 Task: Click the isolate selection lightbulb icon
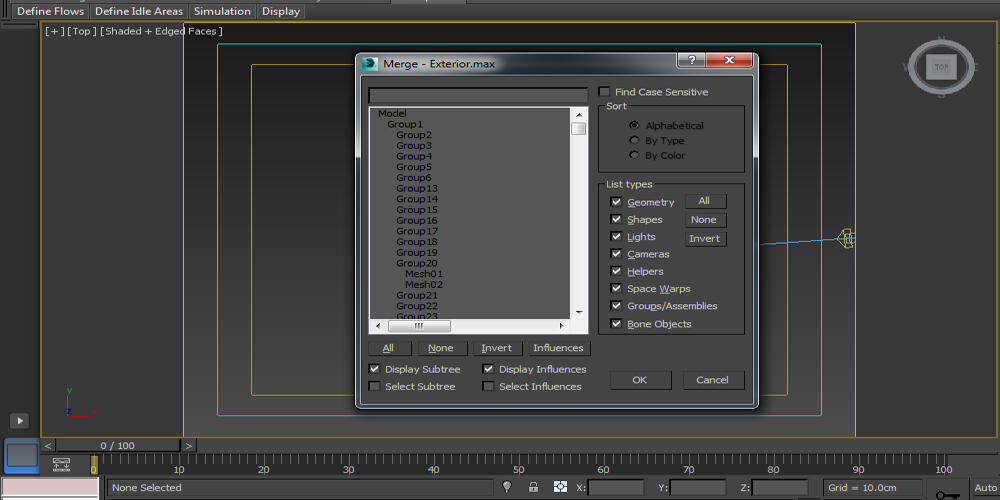tap(507, 487)
